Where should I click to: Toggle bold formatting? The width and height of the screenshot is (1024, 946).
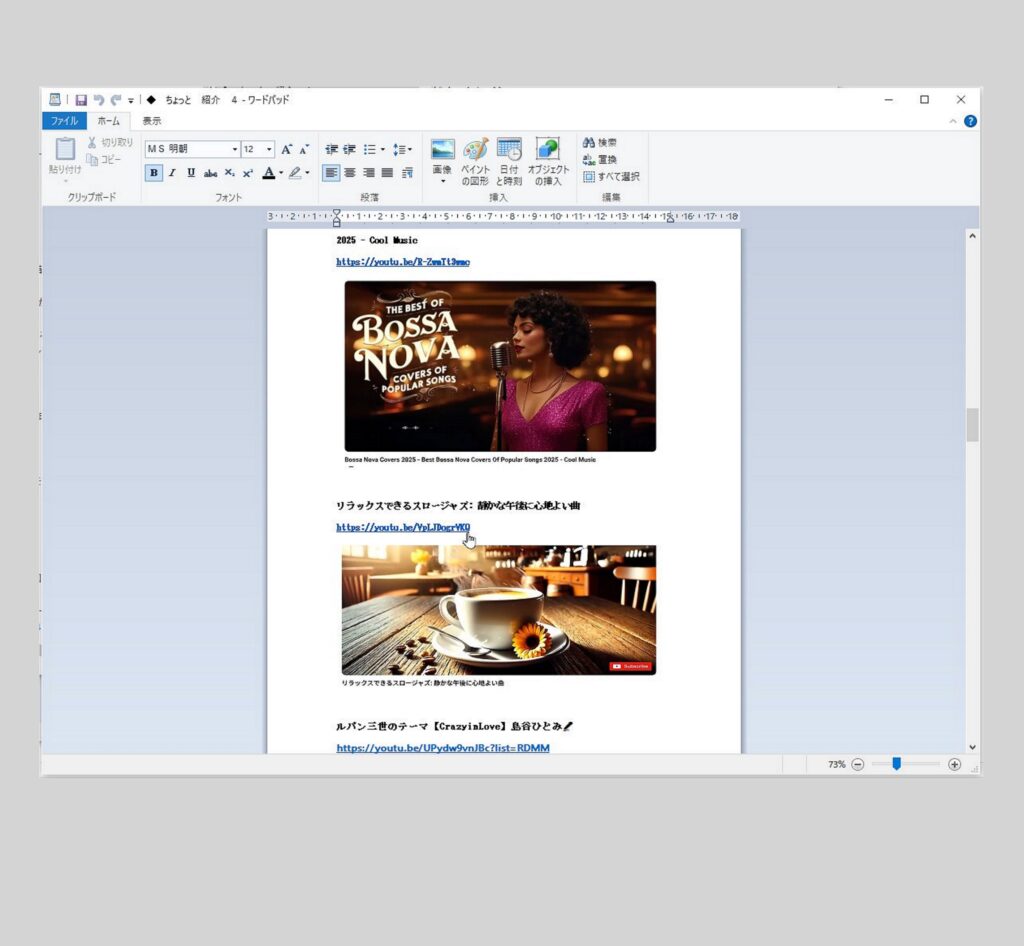[x=153, y=173]
